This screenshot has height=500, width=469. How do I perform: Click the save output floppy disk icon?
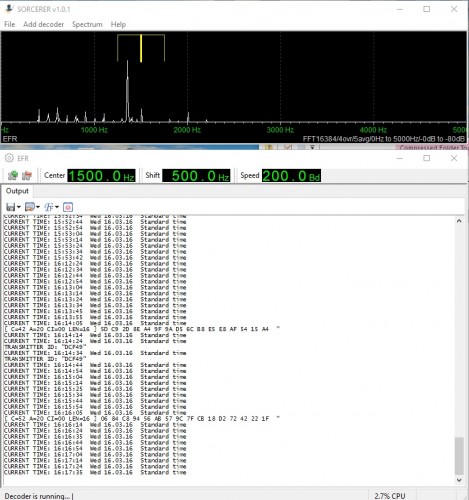(x=11, y=207)
